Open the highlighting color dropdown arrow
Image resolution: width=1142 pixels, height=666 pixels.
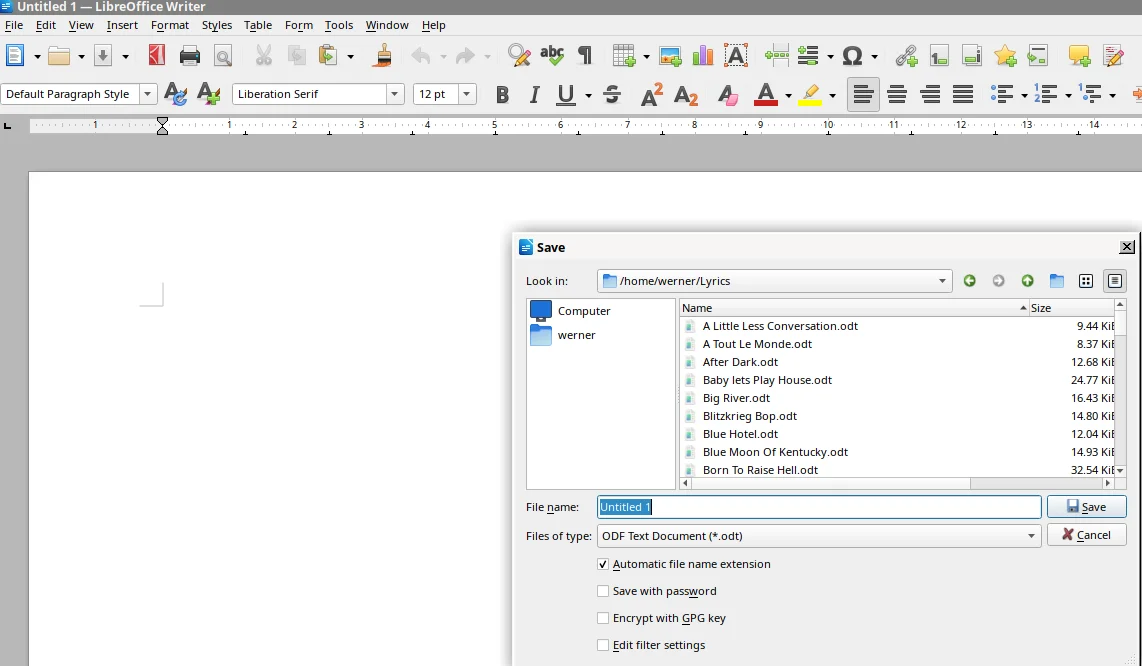pos(832,95)
